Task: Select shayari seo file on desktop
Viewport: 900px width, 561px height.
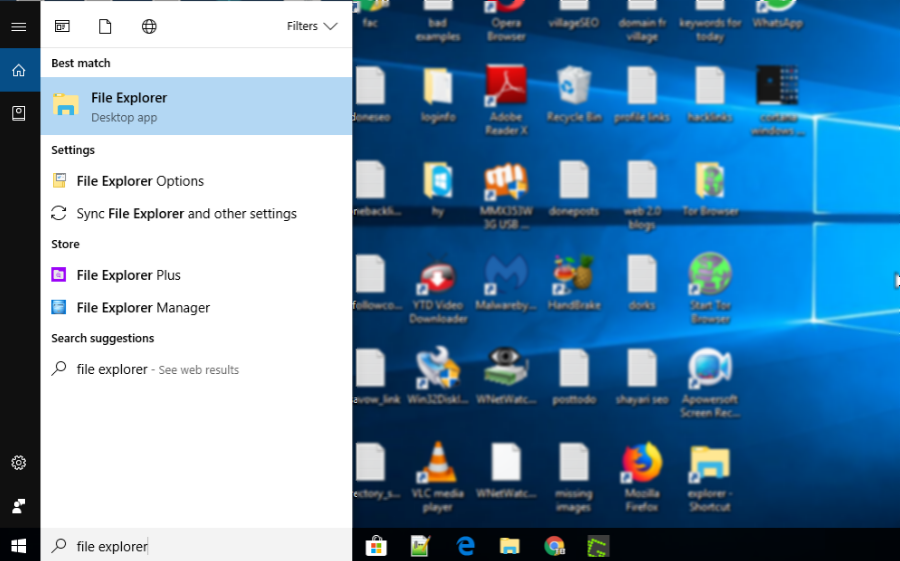Action: pos(642,376)
